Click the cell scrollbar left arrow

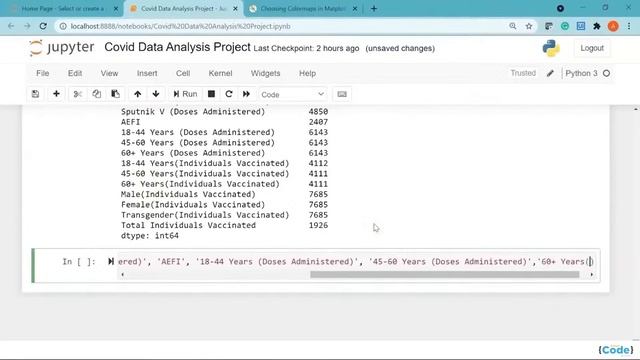click(x=122, y=274)
